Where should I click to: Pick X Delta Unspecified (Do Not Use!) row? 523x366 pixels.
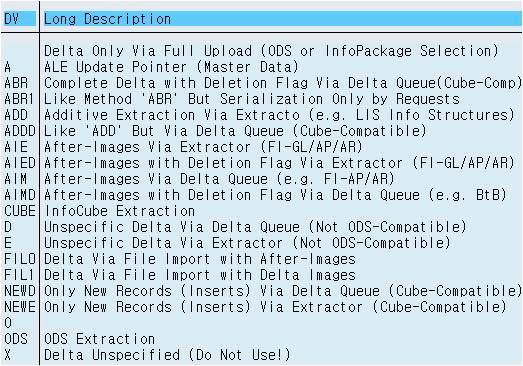(x=262, y=355)
